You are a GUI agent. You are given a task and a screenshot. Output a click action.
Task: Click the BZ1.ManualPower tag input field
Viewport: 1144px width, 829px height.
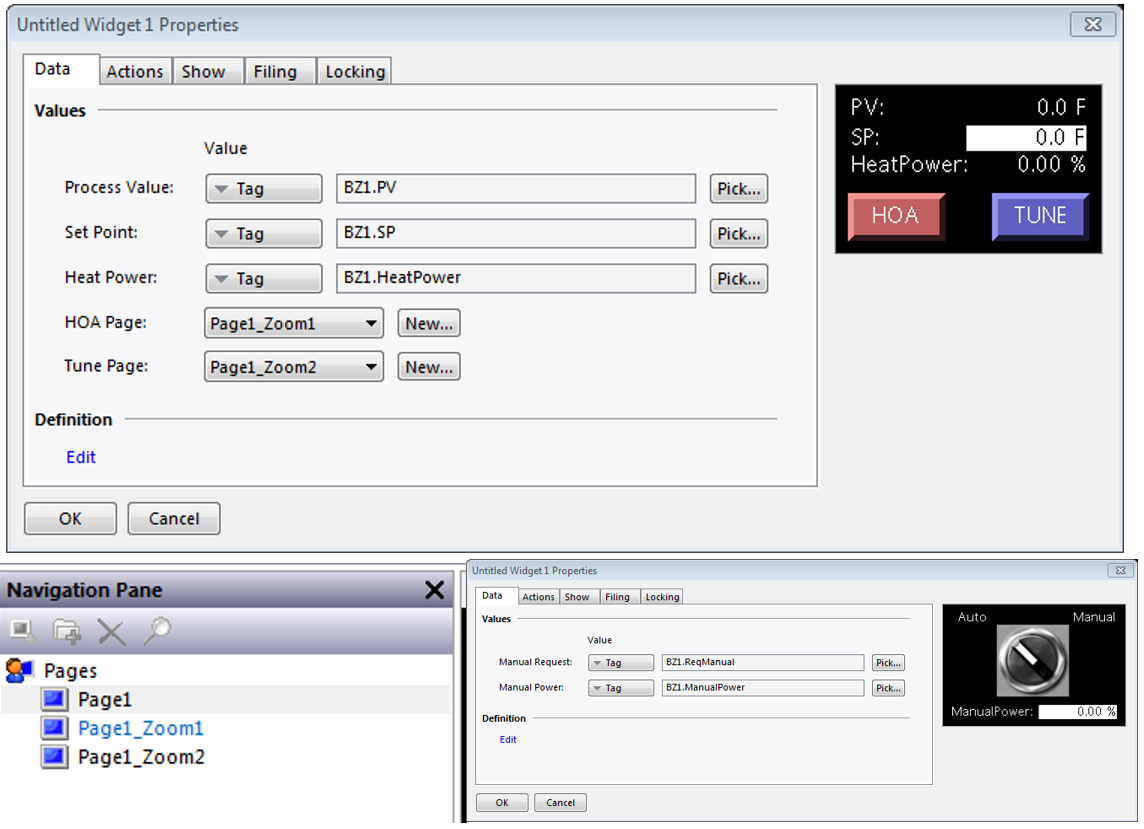(x=762, y=688)
